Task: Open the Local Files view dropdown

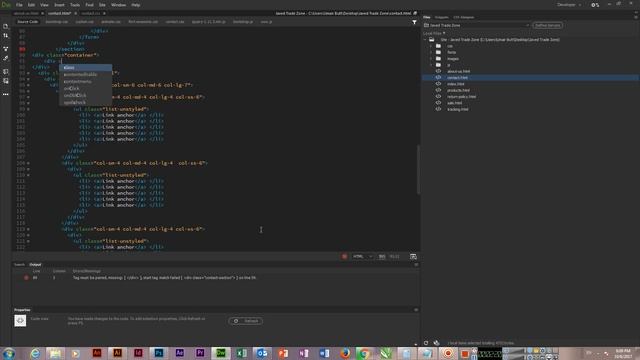Action: point(434,33)
